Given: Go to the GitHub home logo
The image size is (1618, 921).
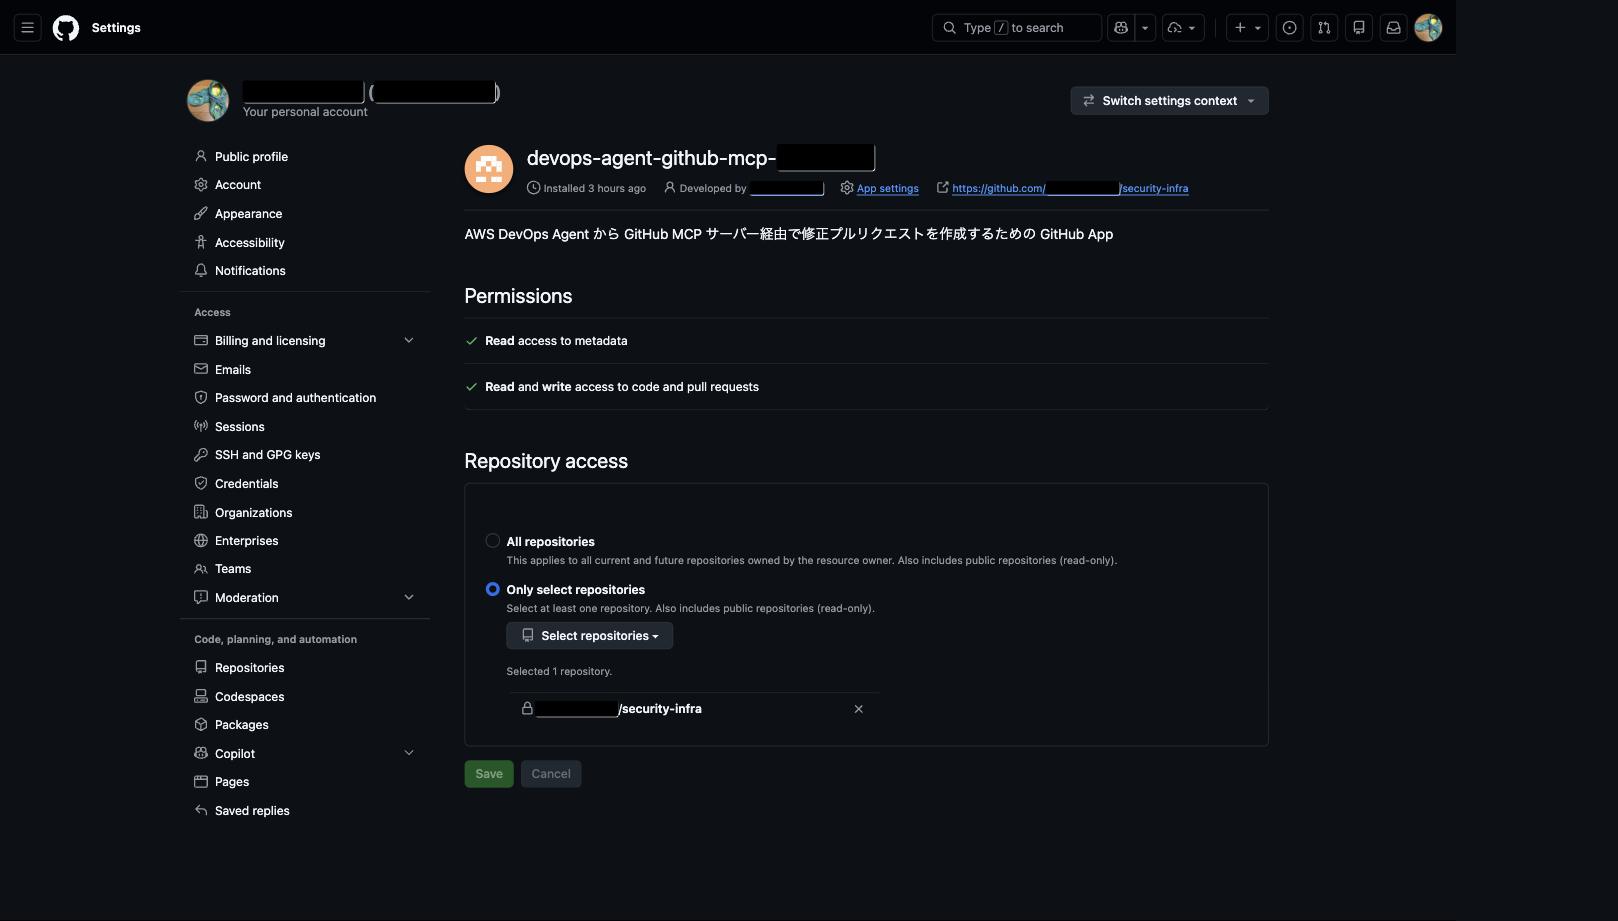Looking at the screenshot, I should 66,28.
